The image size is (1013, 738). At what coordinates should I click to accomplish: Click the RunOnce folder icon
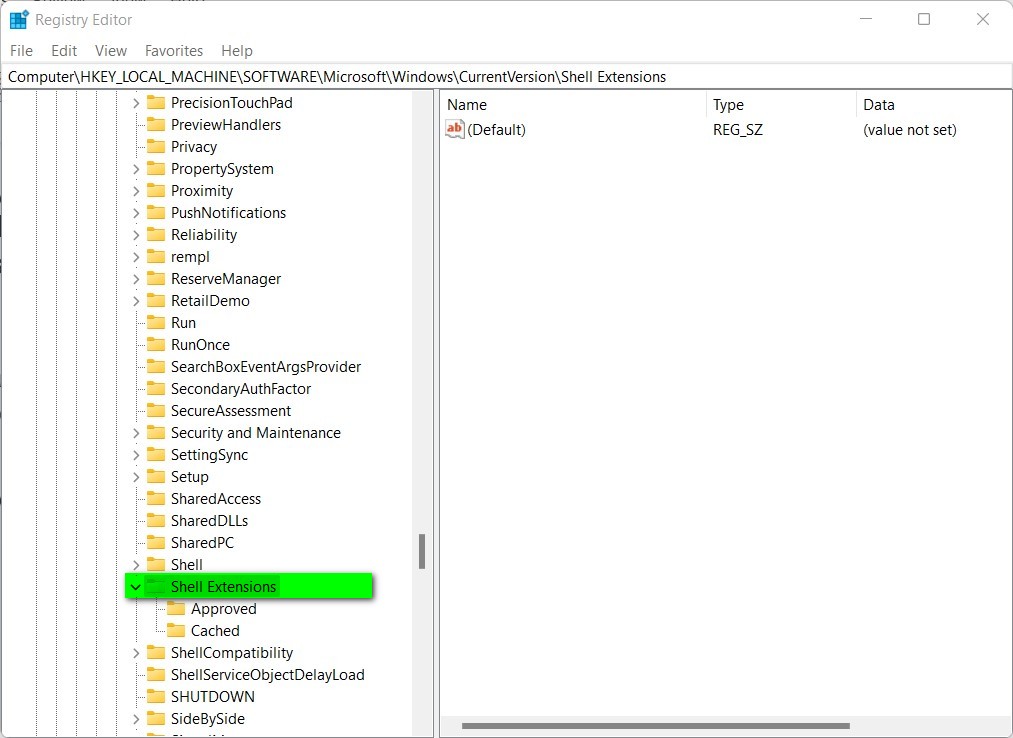pyautogui.click(x=156, y=344)
